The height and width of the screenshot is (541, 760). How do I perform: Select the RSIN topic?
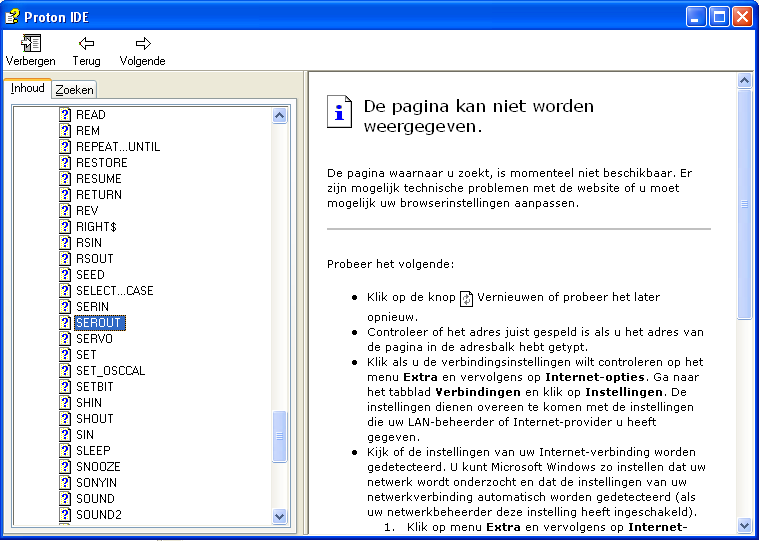tap(89, 243)
